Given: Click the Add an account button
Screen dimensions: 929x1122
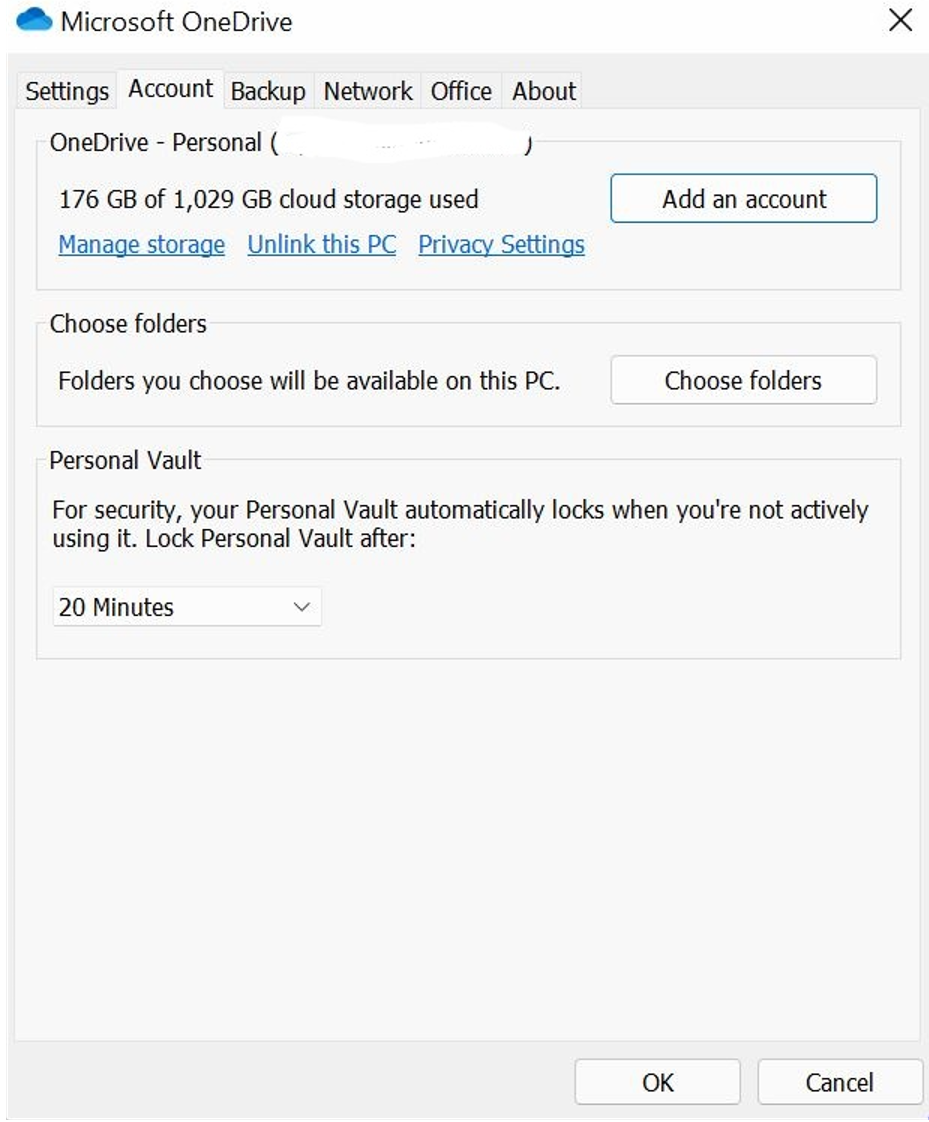Looking at the screenshot, I should [744, 198].
